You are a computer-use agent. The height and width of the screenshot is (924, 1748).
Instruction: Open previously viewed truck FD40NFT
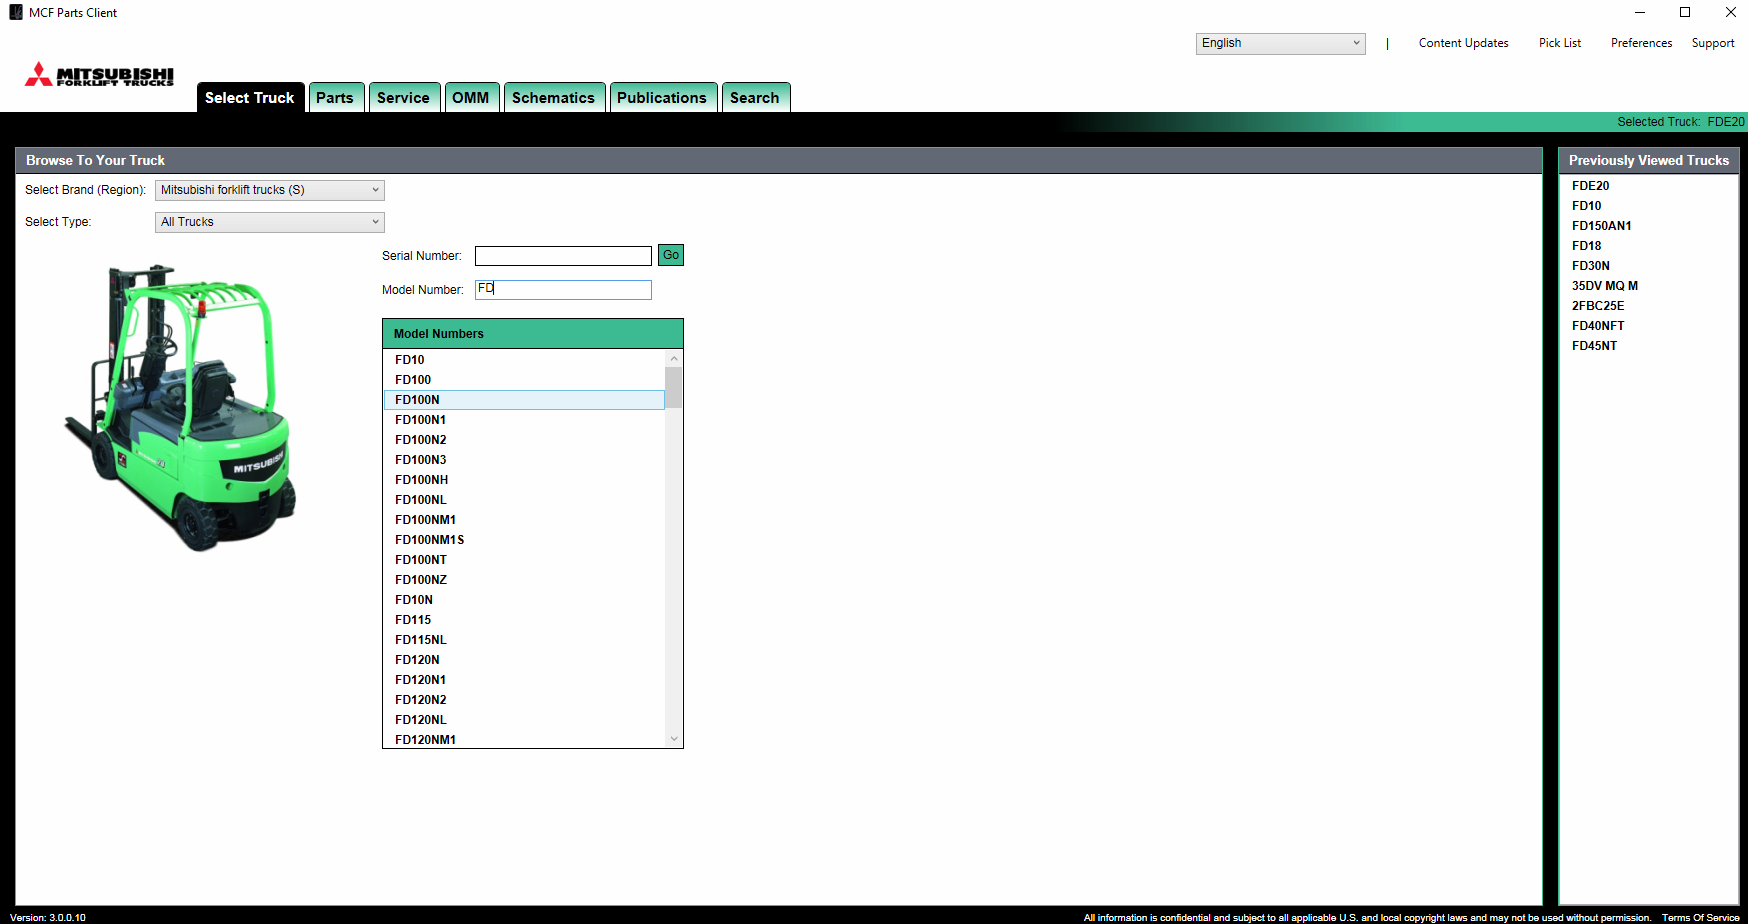[1597, 326]
